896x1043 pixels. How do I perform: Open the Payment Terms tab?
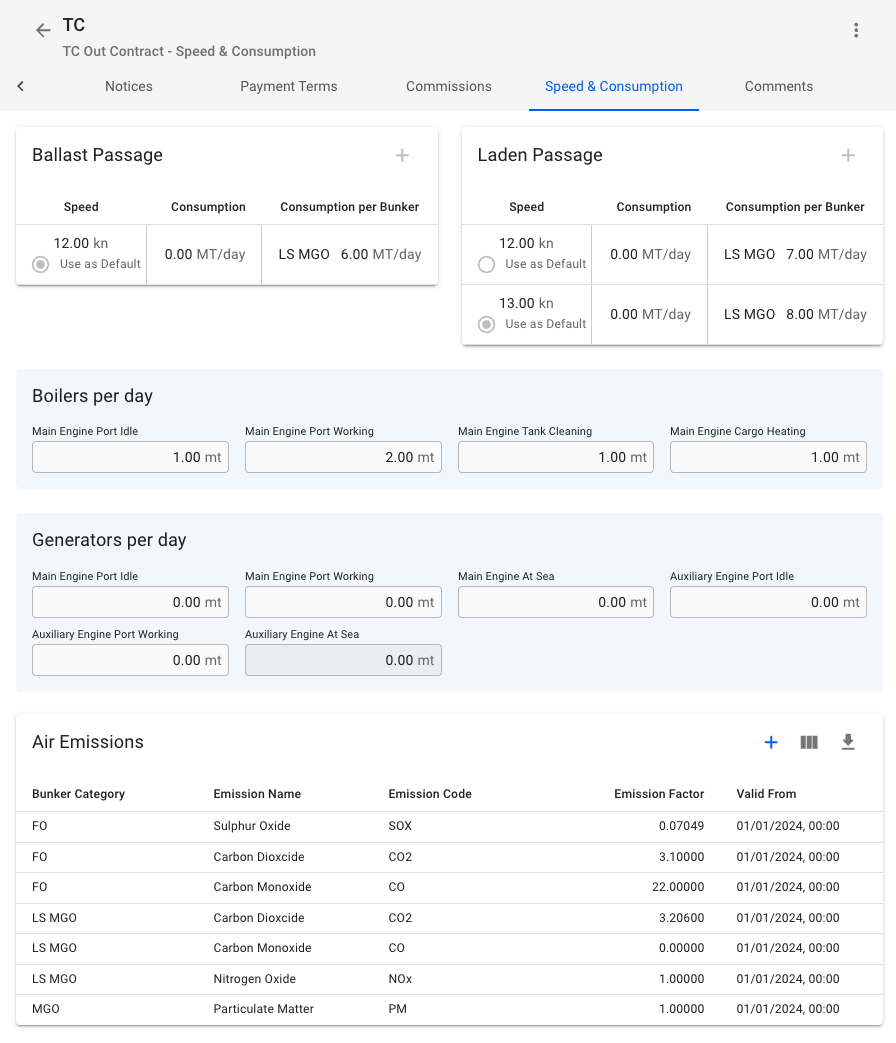(288, 86)
